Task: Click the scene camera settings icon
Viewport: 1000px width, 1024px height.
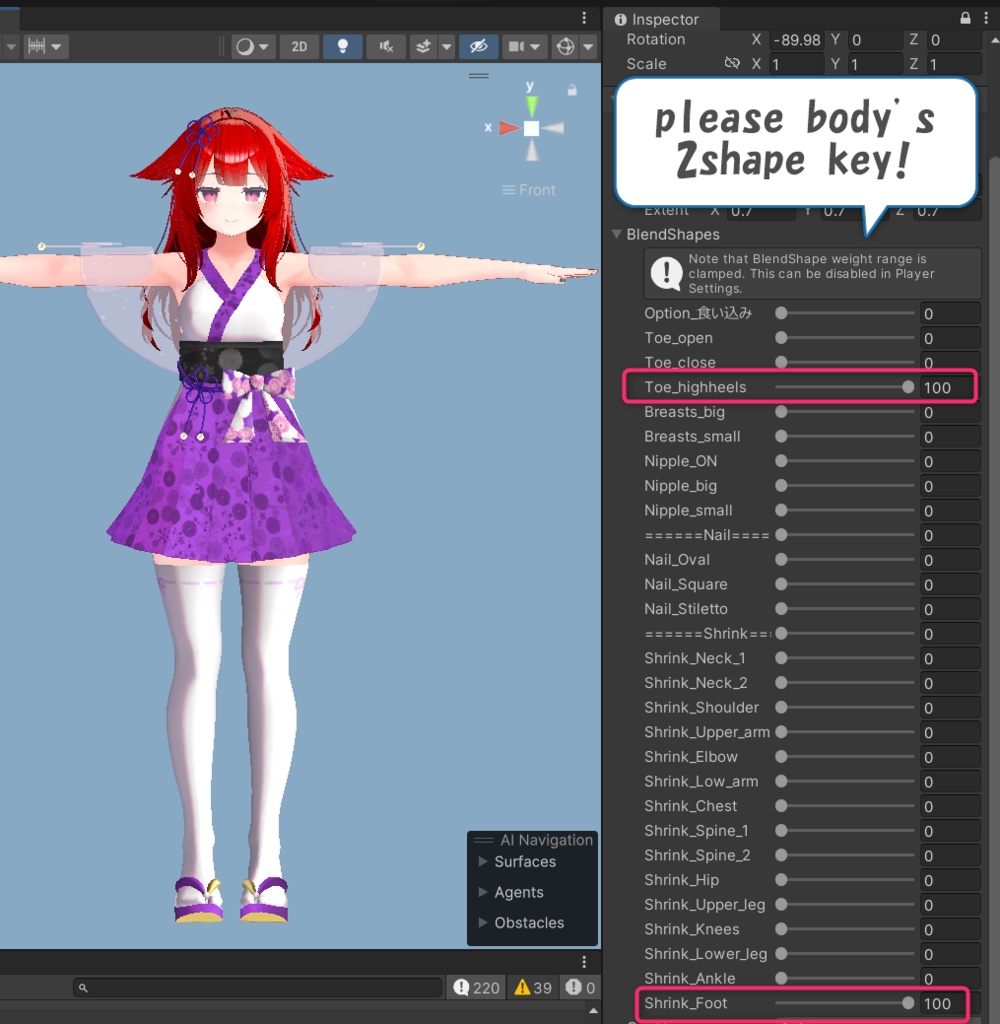Action: [x=516, y=46]
